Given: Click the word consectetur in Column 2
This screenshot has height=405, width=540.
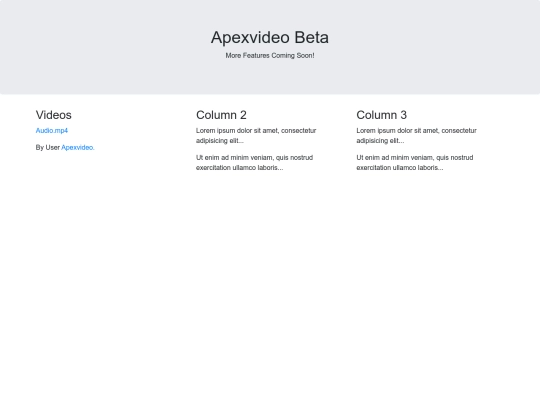Looking at the screenshot, I should 299,131.
